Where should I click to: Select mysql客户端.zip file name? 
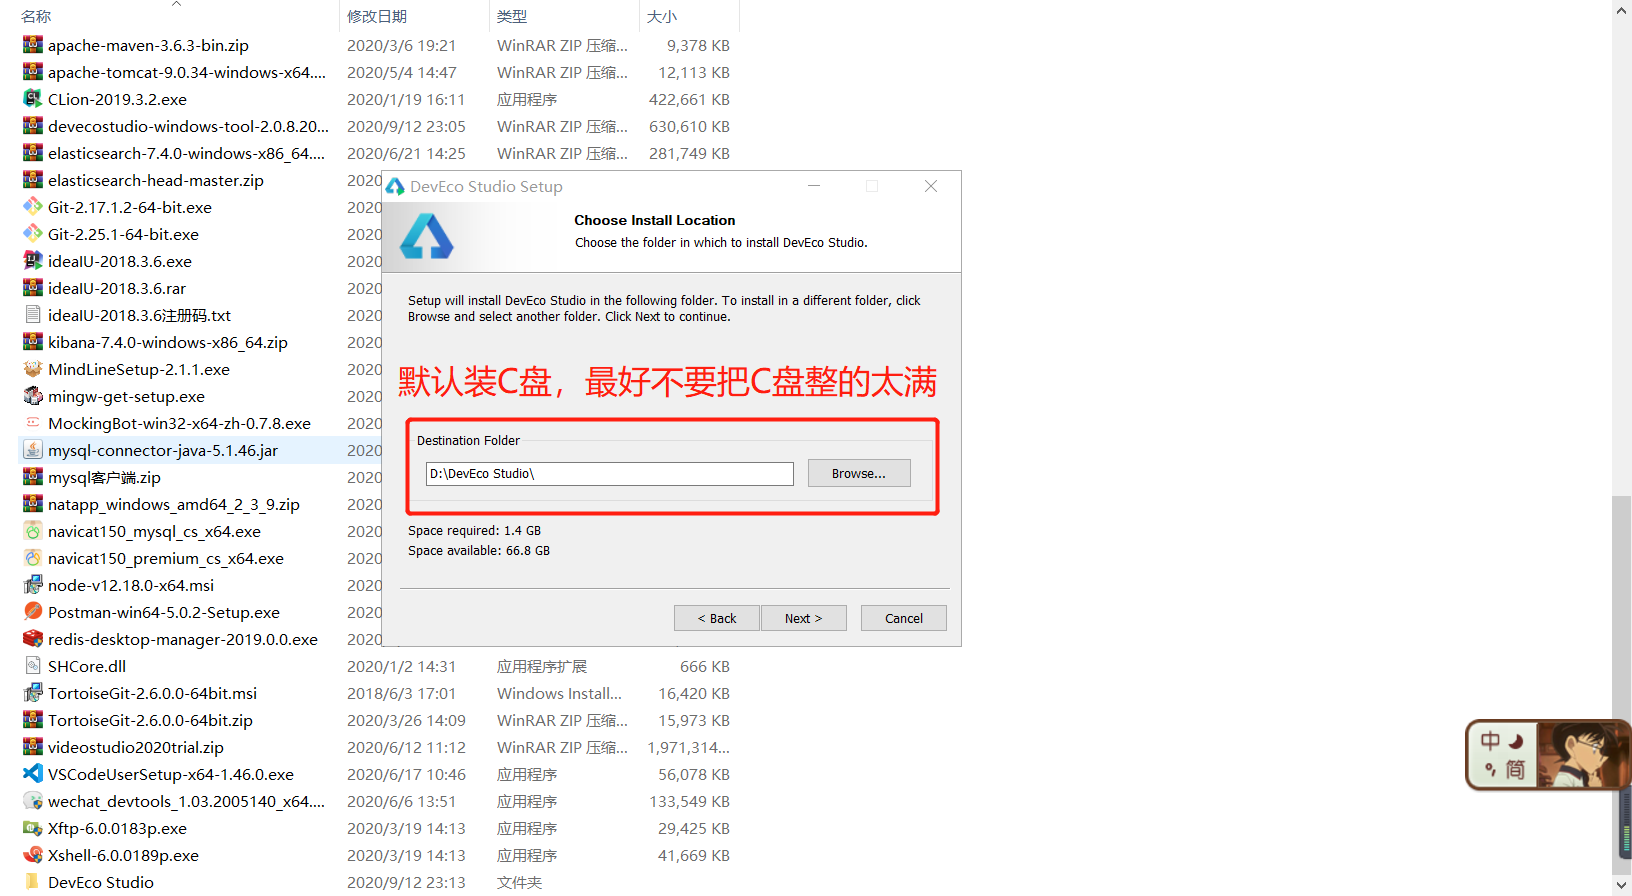pos(104,477)
